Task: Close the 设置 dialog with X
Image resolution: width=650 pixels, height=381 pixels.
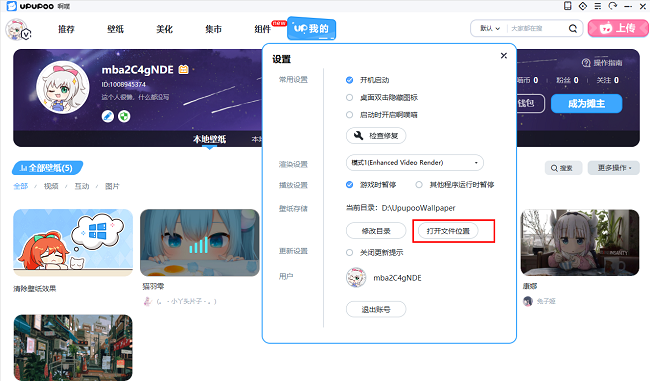Action: [504, 56]
